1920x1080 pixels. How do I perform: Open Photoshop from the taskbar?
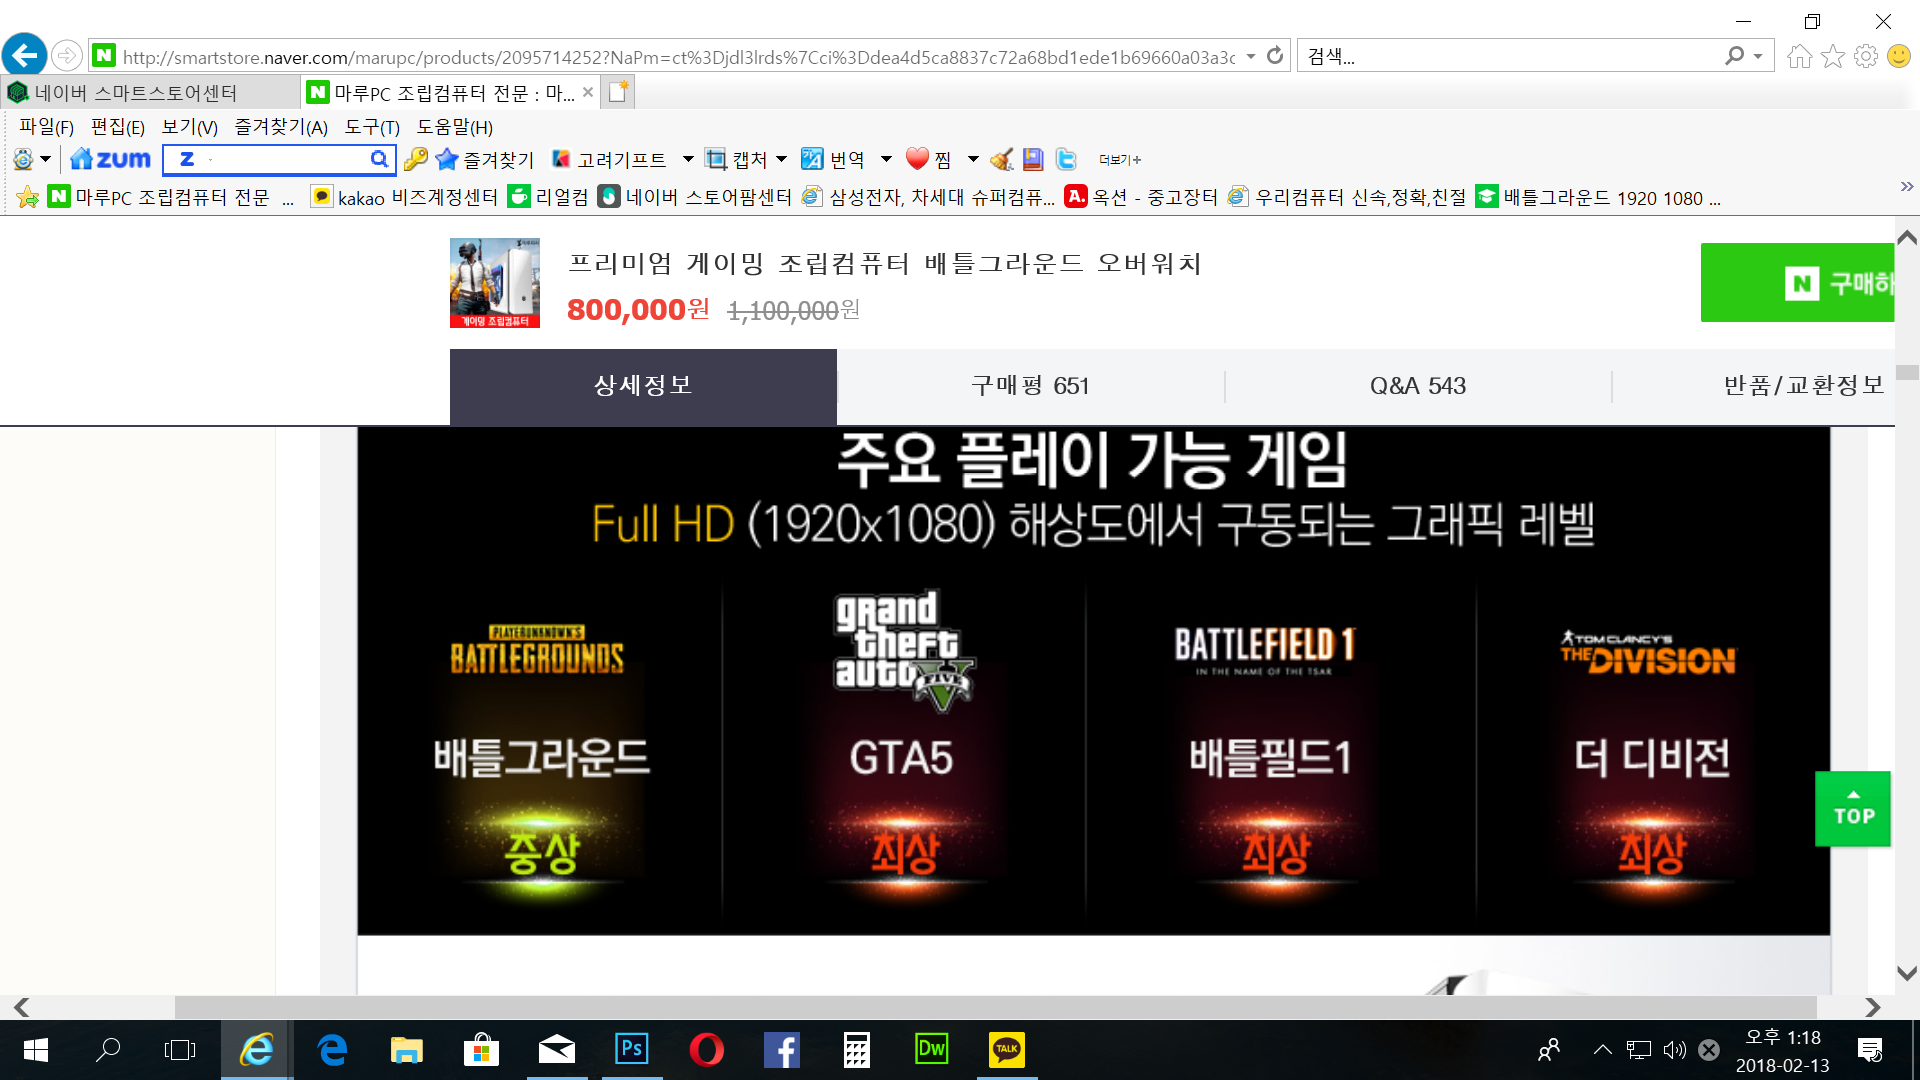(x=632, y=1050)
